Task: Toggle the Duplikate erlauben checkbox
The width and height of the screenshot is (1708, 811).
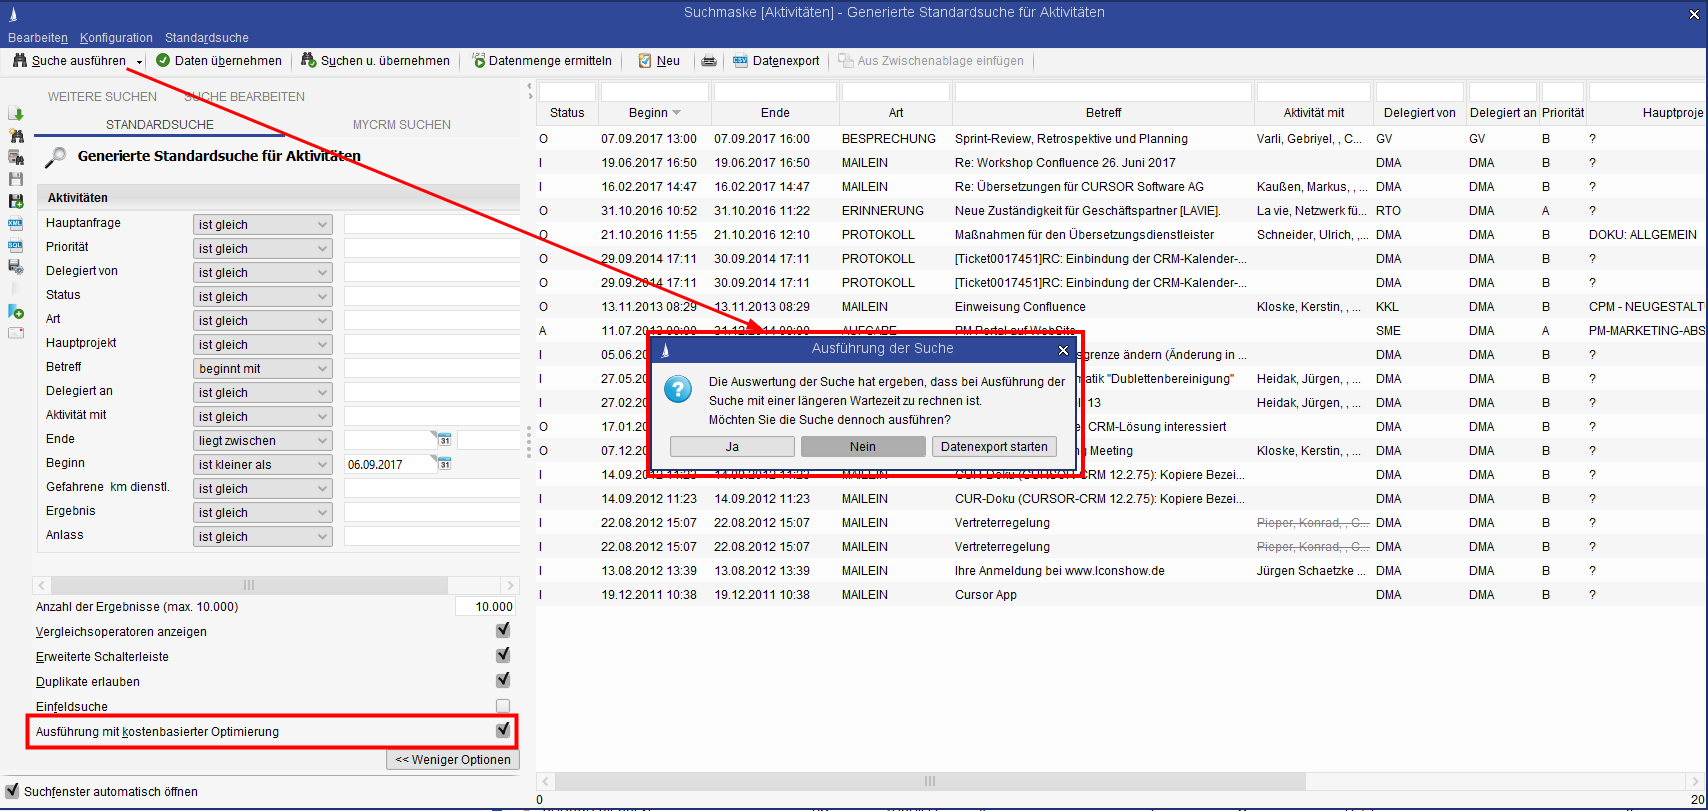Action: click(503, 681)
